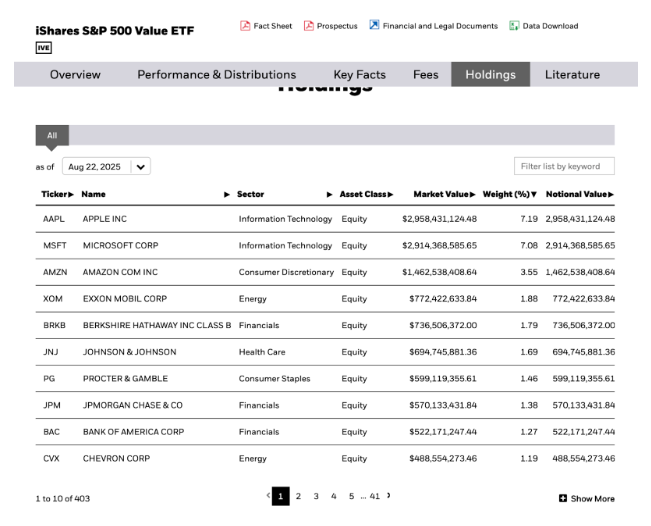
Task: Sort by Weight (%) column header
Action: click(510, 194)
